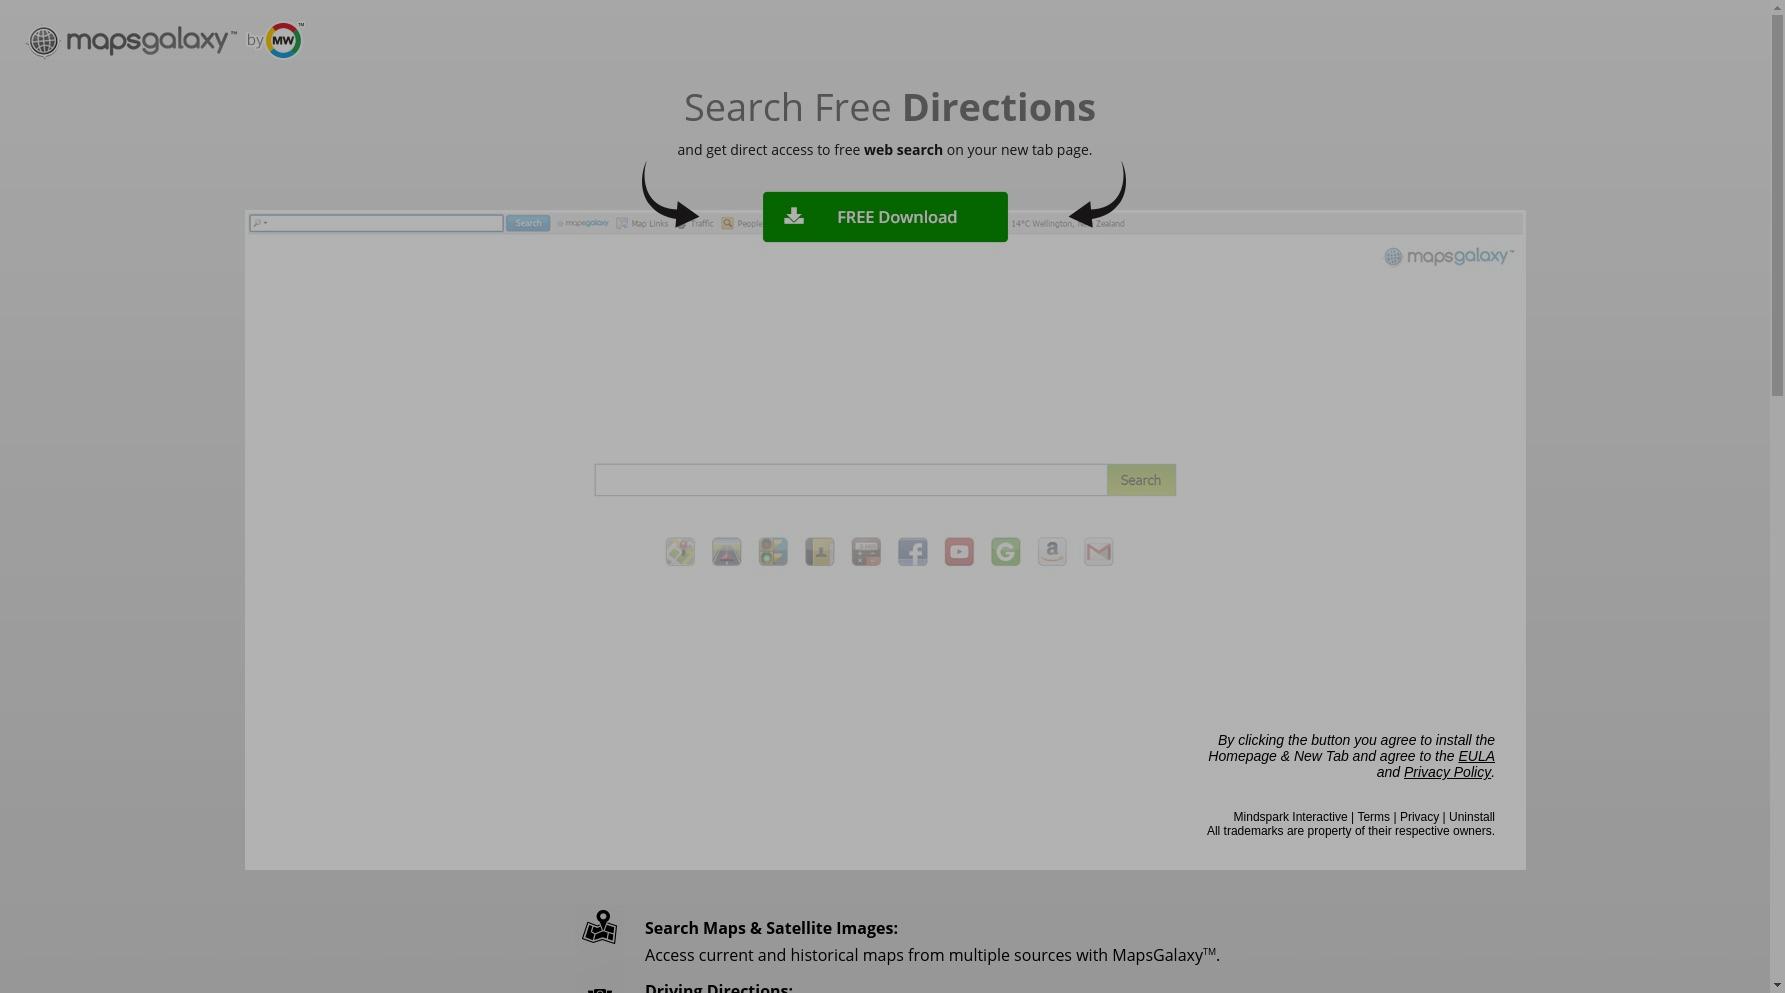Click the MapsGalaxy logo in the header
Image resolution: width=1785 pixels, height=993 pixels.
pyautogui.click(x=132, y=41)
